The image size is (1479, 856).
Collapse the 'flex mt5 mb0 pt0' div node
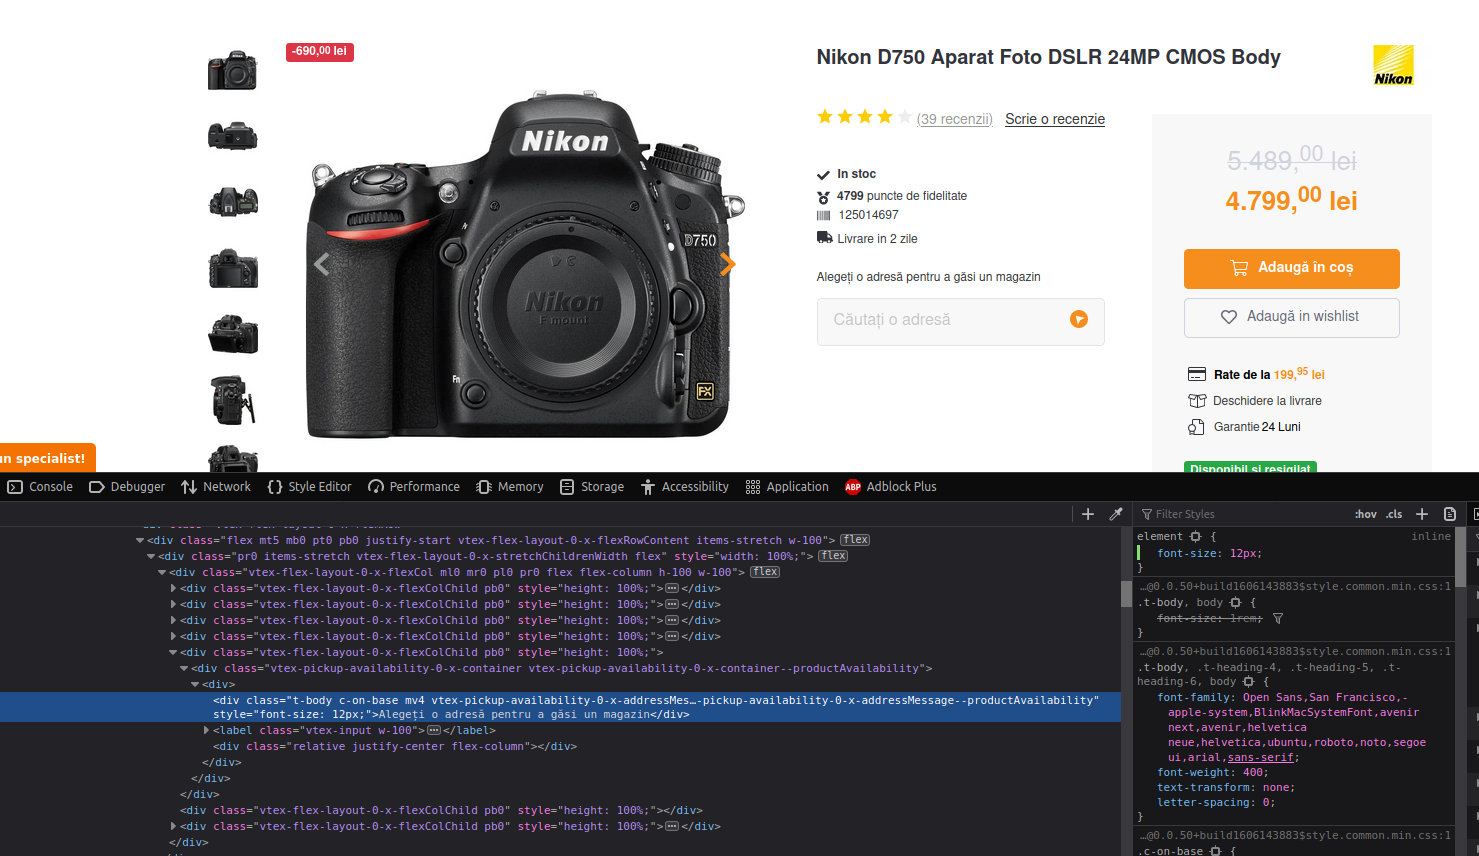(x=140, y=540)
